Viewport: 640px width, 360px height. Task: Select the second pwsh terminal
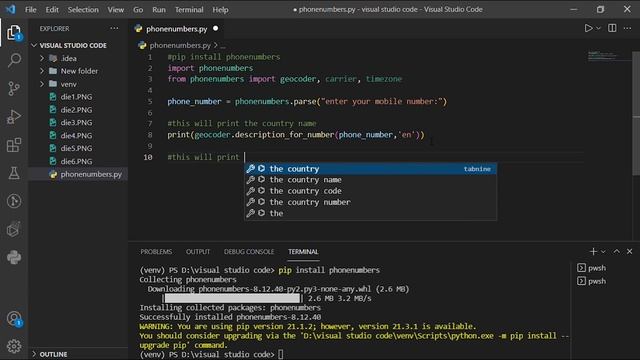(x=592, y=281)
